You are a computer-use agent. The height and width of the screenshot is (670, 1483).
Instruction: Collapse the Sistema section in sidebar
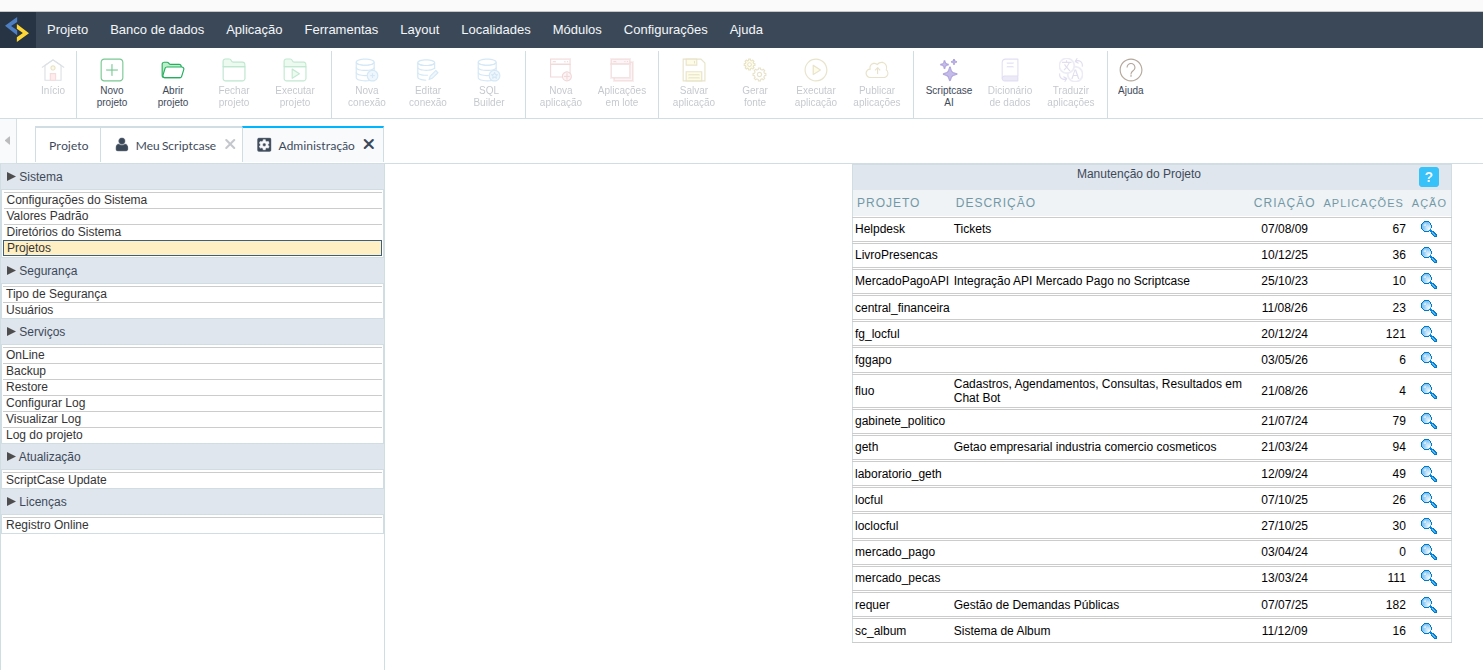coord(11,176)
